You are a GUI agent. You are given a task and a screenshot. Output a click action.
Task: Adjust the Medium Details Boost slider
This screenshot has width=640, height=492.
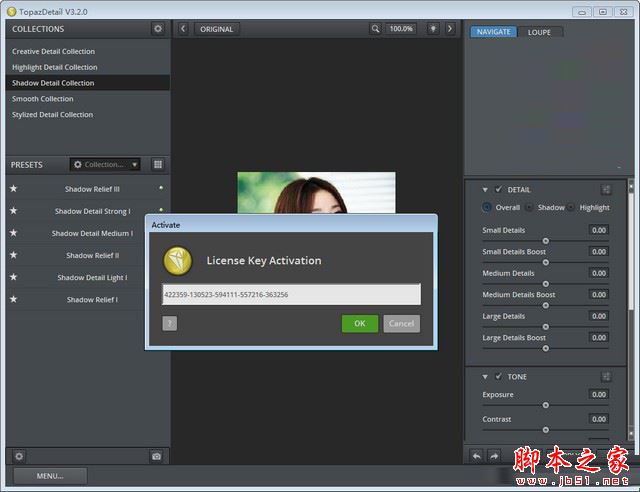click(x=545, y=305)
